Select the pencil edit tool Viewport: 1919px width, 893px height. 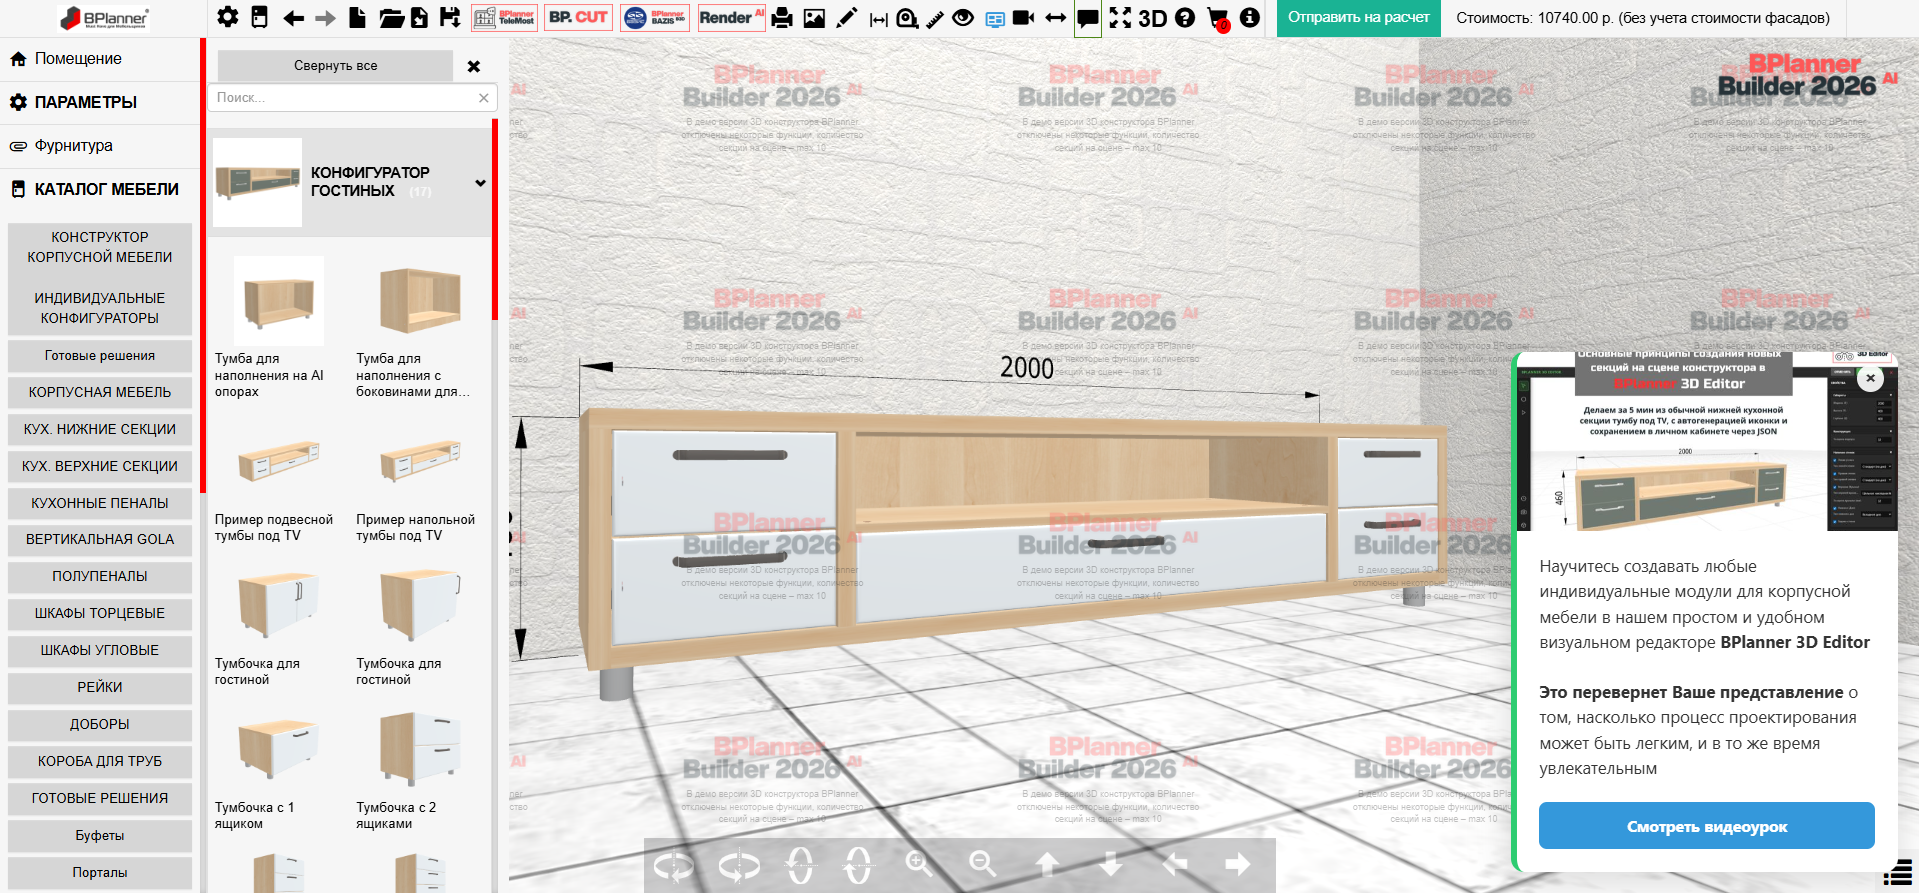846,17
